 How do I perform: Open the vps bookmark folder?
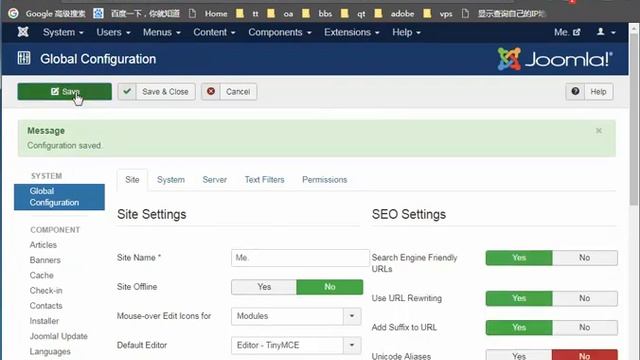(438, 13)
